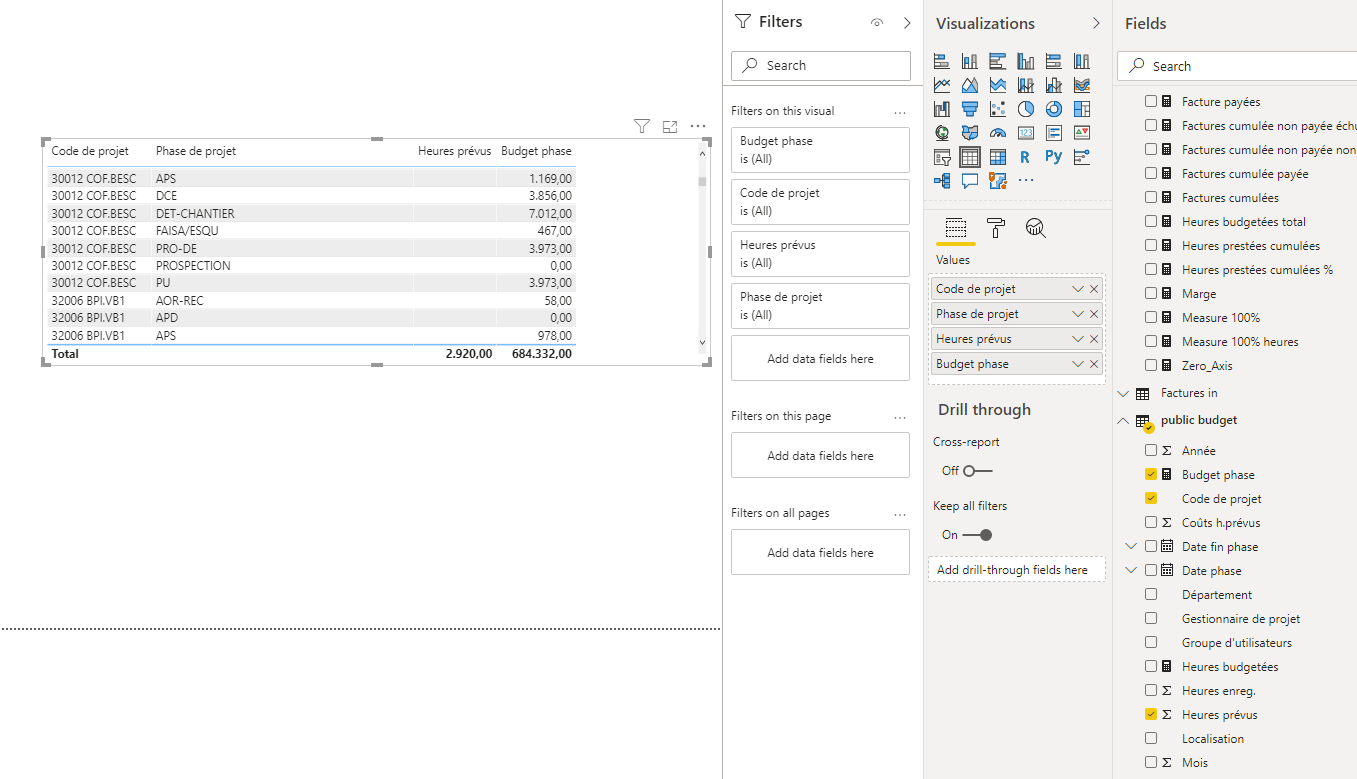Uncheck the Budget phase field checkbox
This screenshot has width=1357, height=779.
(x=1151, y=475)
